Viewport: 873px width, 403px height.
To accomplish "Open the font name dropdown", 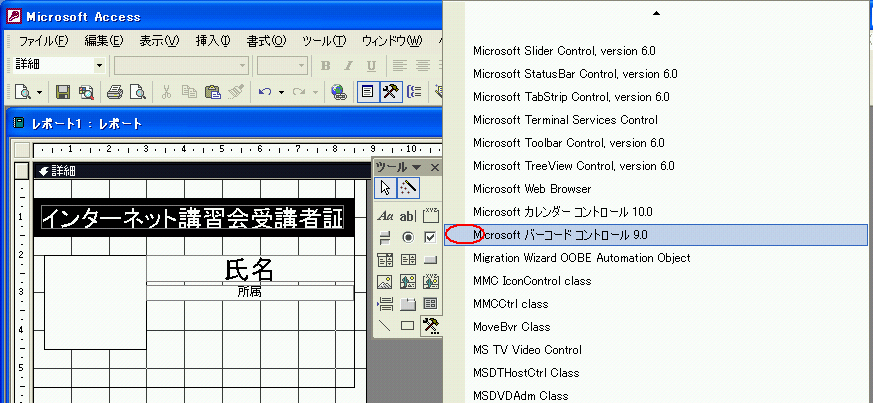I will coord(242,66).
